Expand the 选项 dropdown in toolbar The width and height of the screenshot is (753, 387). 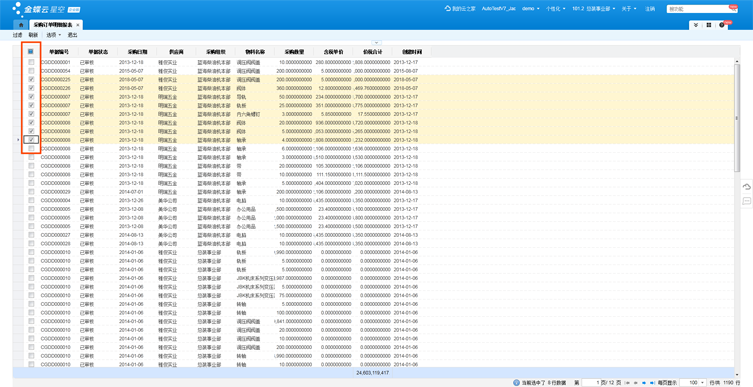click(x=54, y=35)
